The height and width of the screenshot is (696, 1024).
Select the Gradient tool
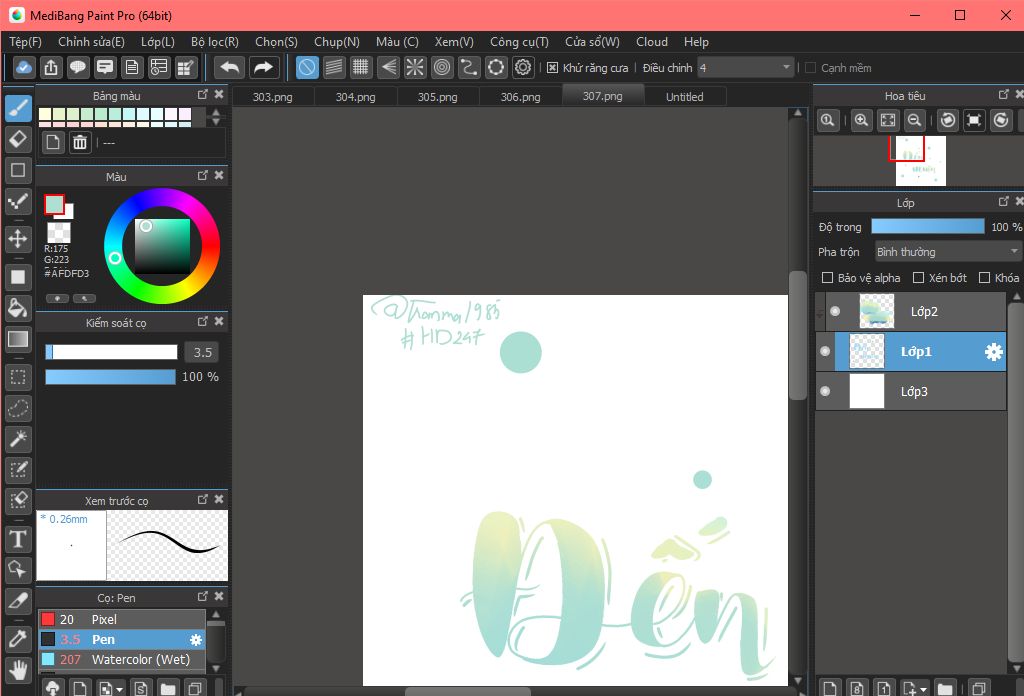(x=18, y=339)
